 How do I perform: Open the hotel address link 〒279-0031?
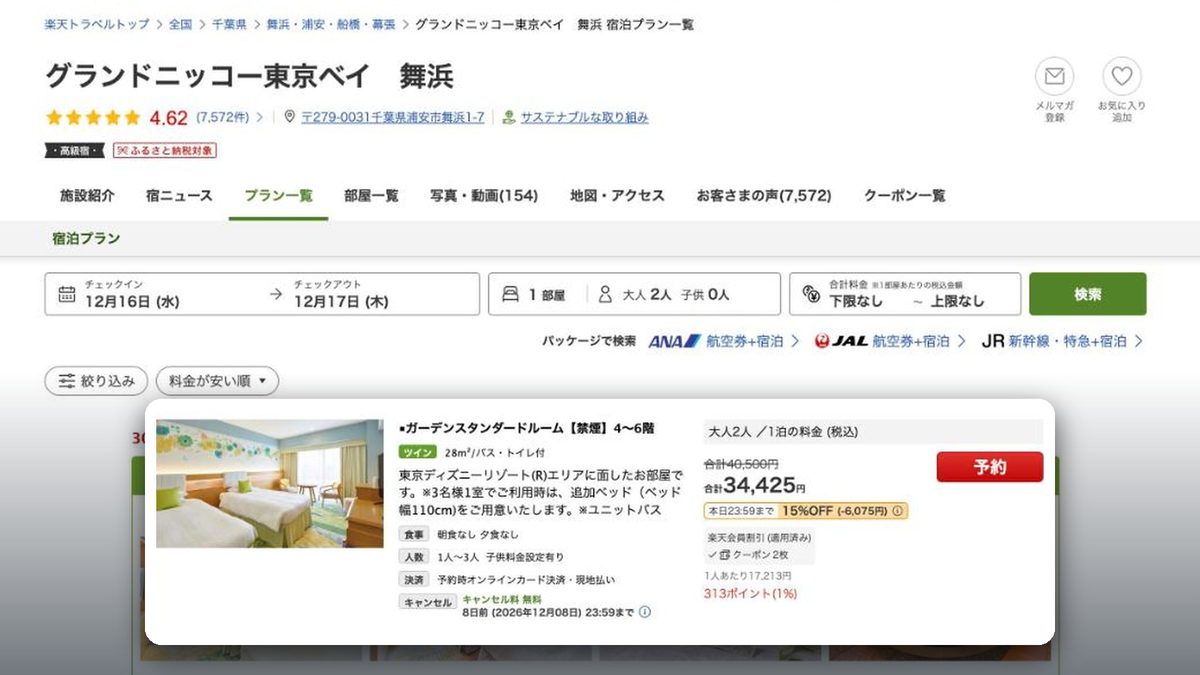point(393,117)
